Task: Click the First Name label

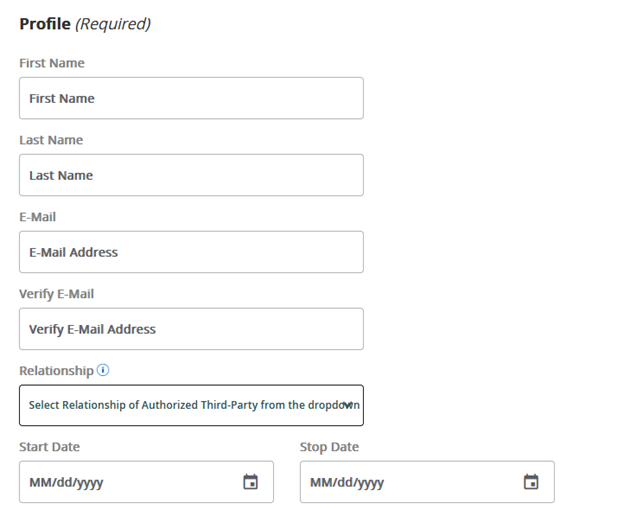Action: [x=52, y=63]
